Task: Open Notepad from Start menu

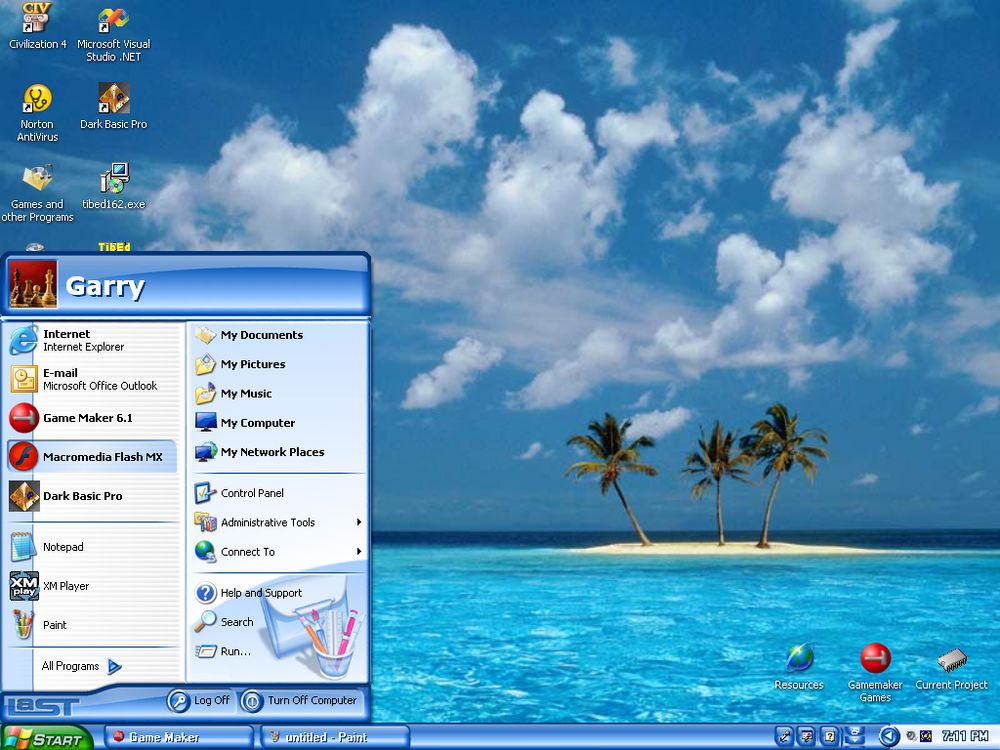Action: [93, 547]
